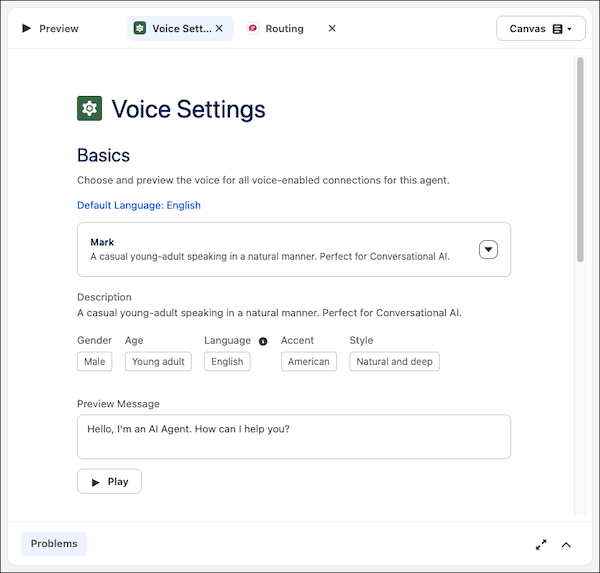600x573 pixels.
Task: Expand panel with the diagonal arrows icon
Action: click(x=541, y=545)
